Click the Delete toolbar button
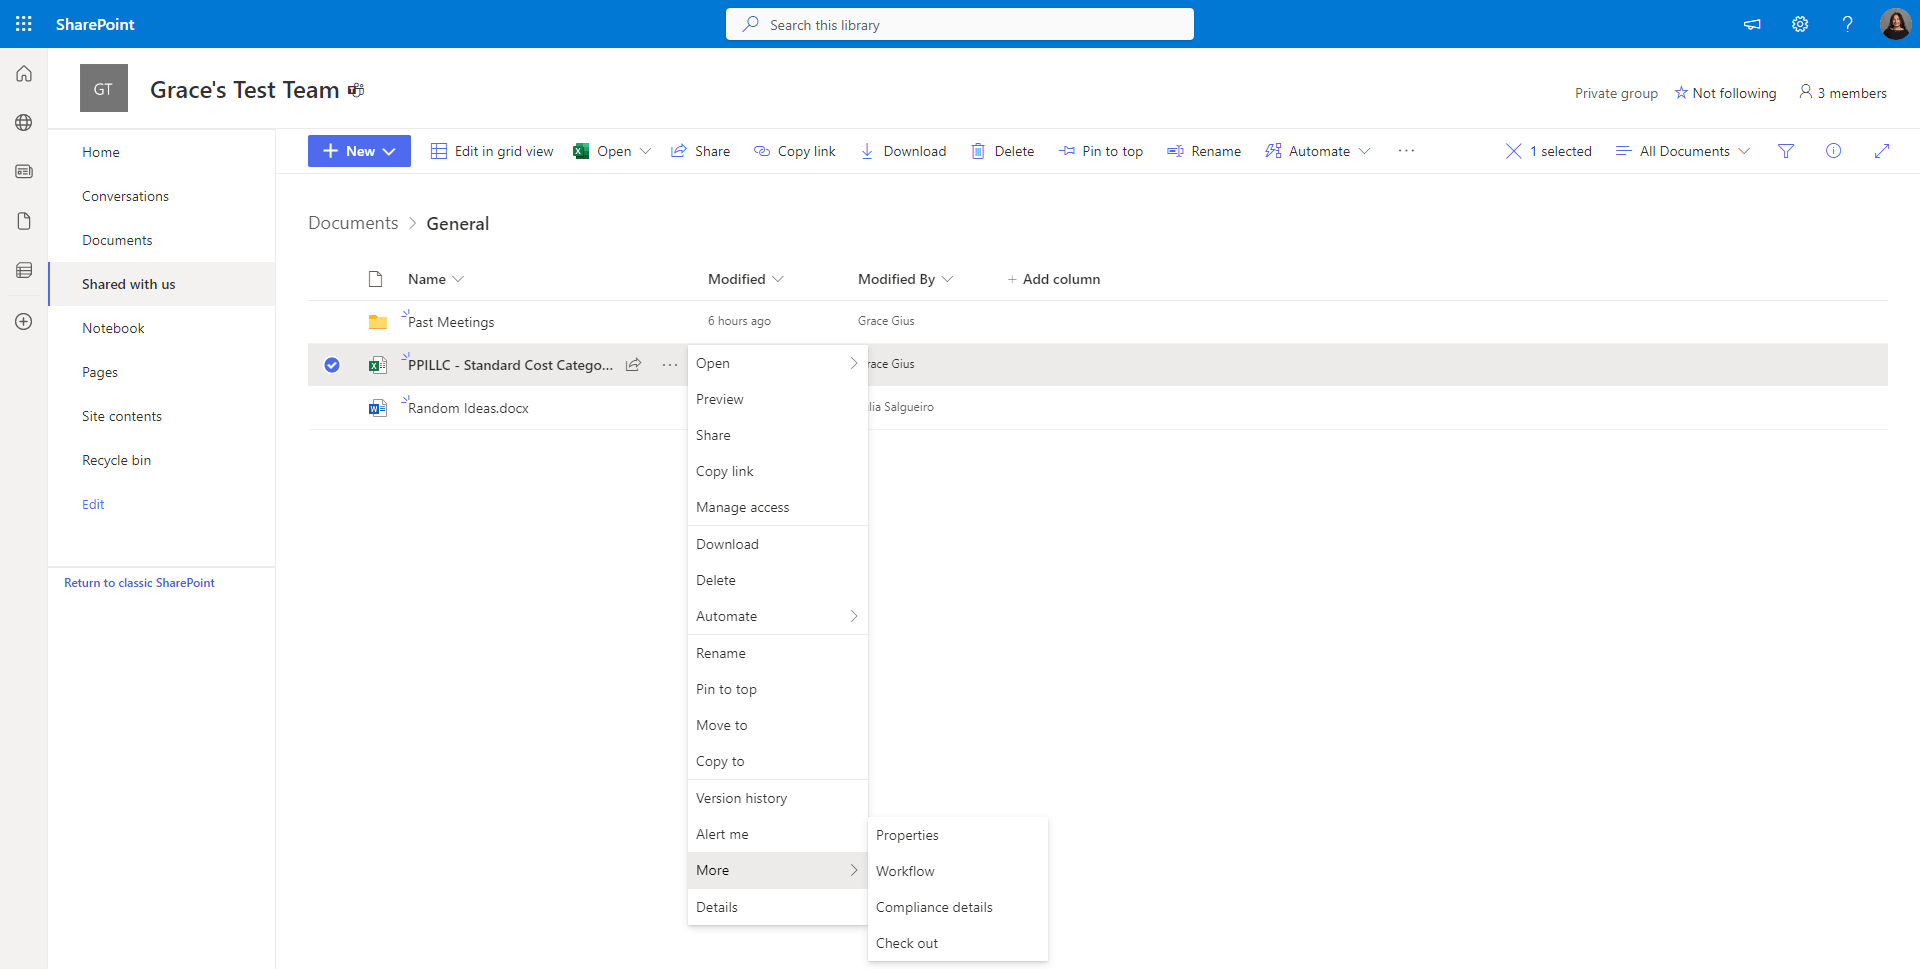Screen dimensions: 1920x969 (1002, 151)
